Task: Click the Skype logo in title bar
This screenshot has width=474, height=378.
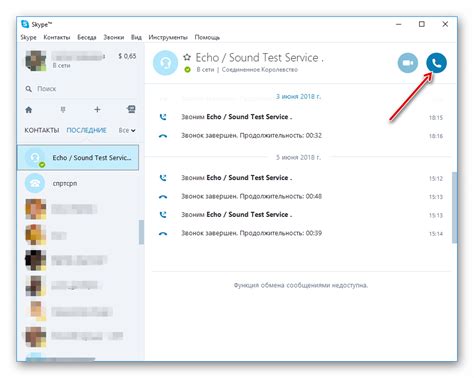Action: tap(25, 24)
